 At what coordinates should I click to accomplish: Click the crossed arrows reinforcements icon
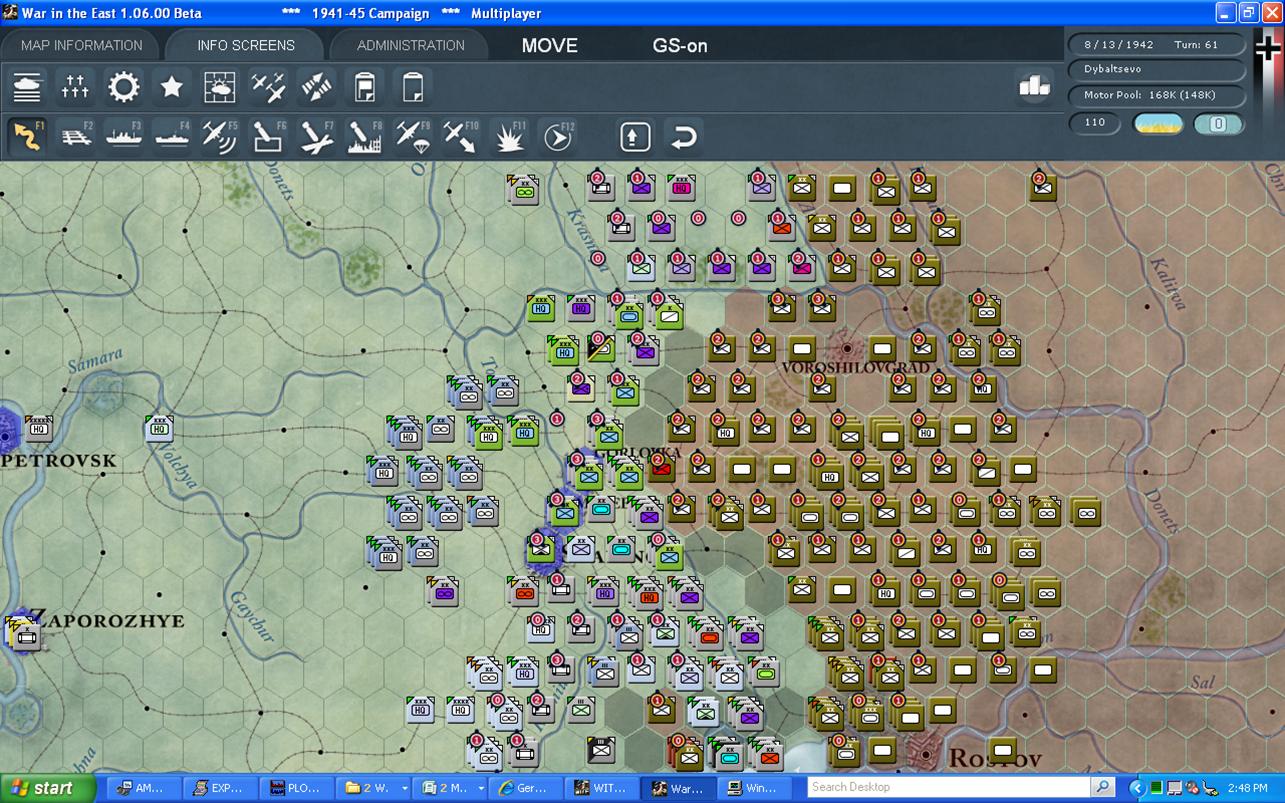(x=316, y=88)
